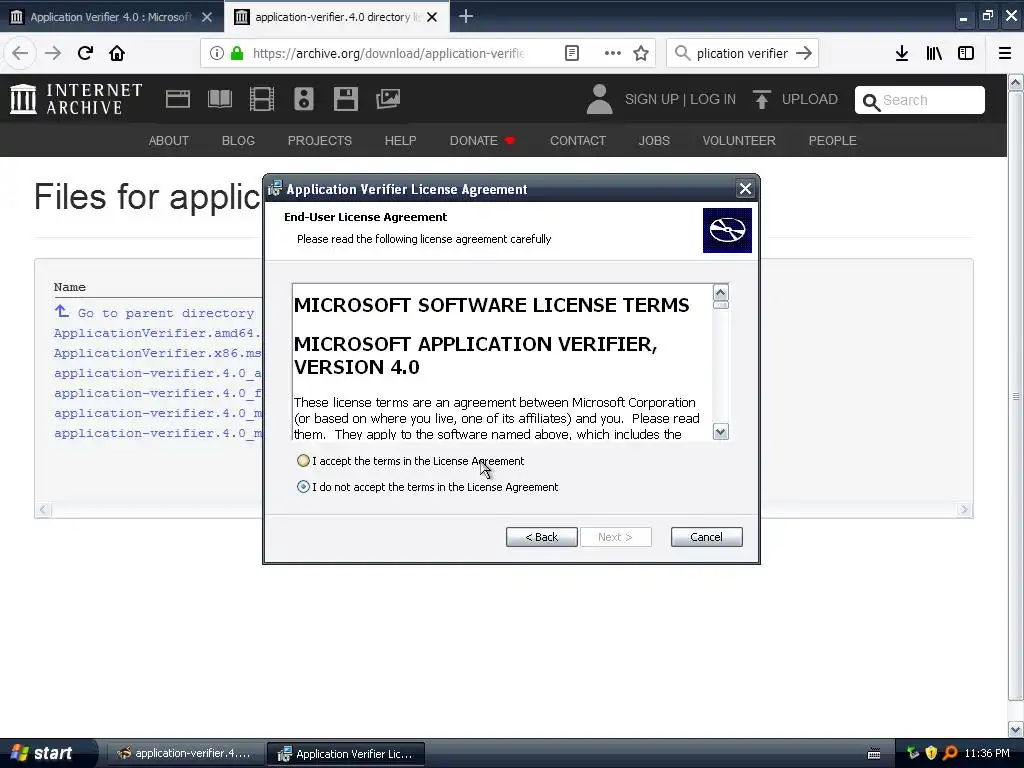
Task: Open the HELP menu item
Action: point(400,140)
